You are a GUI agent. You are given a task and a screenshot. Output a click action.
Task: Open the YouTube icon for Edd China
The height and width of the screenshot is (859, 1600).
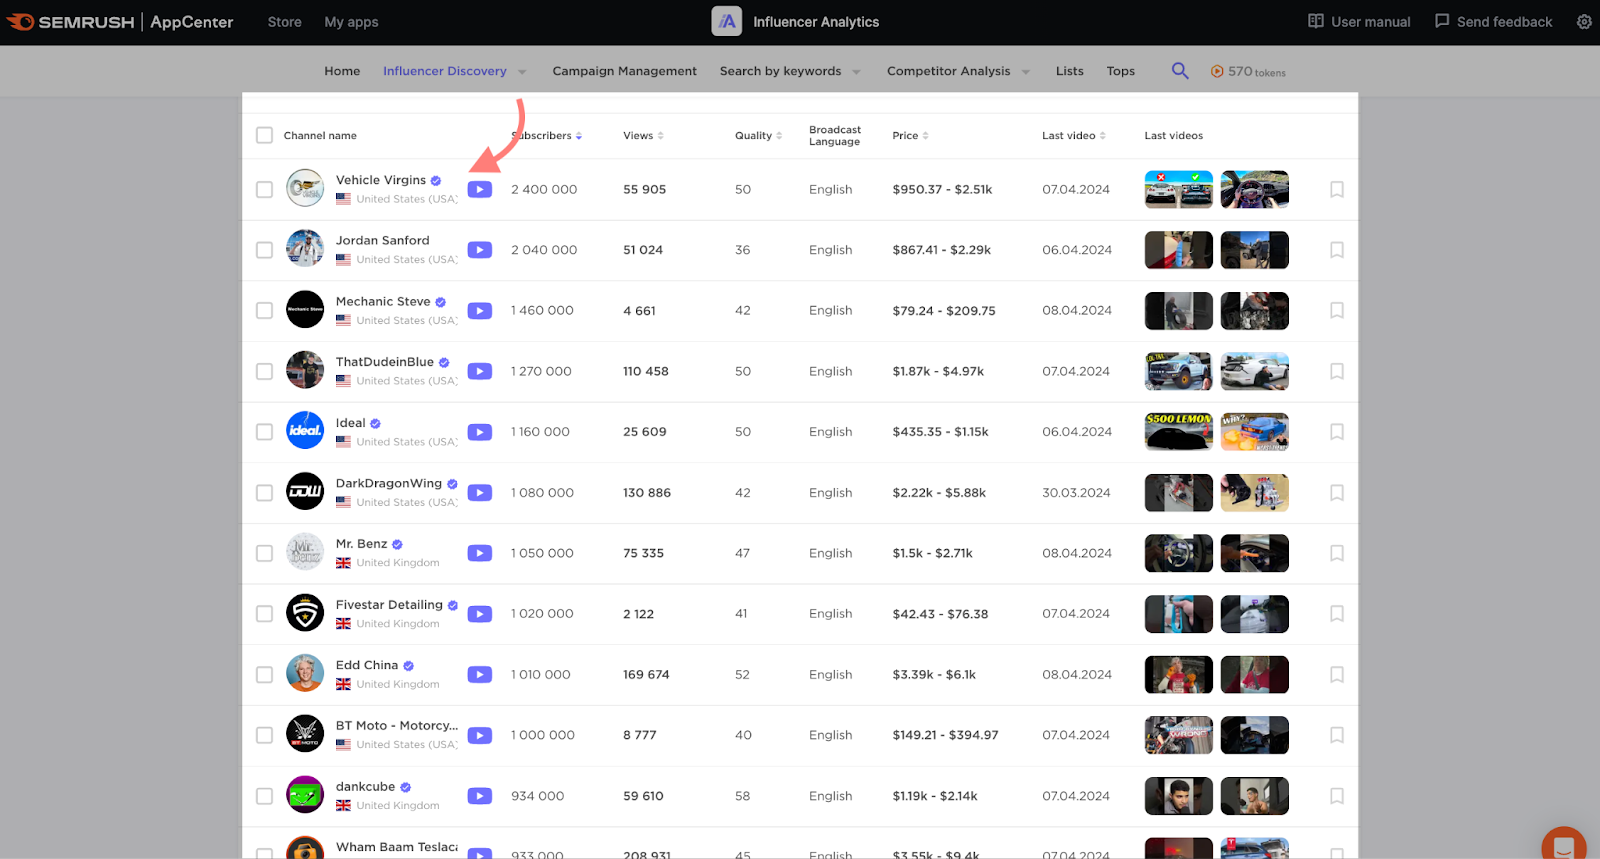(480, 675)
